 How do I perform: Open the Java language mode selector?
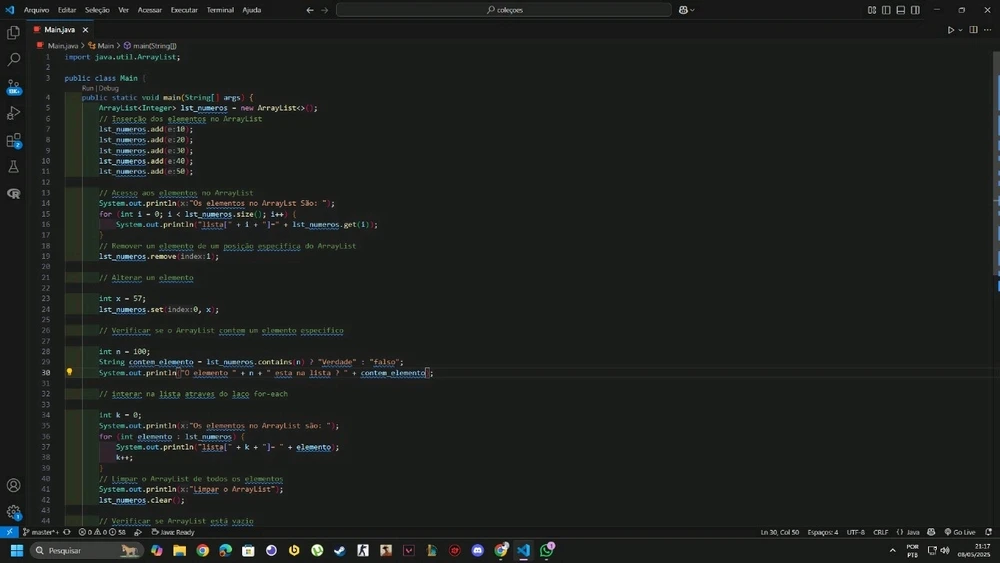909,532
